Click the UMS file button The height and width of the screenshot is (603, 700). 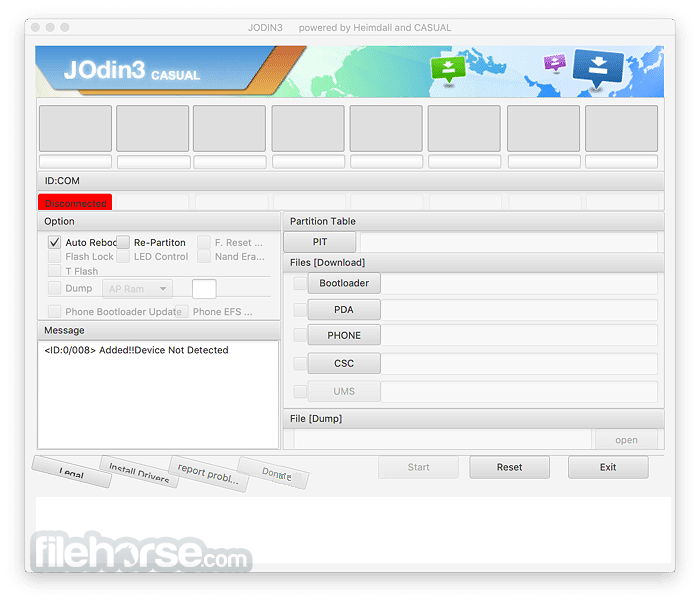pos(344,391)
